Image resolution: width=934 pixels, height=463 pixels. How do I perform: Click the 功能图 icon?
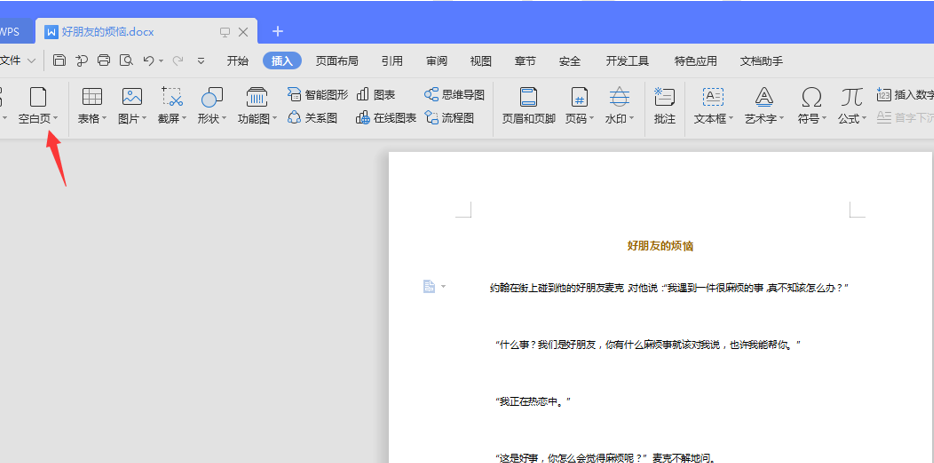257,97
